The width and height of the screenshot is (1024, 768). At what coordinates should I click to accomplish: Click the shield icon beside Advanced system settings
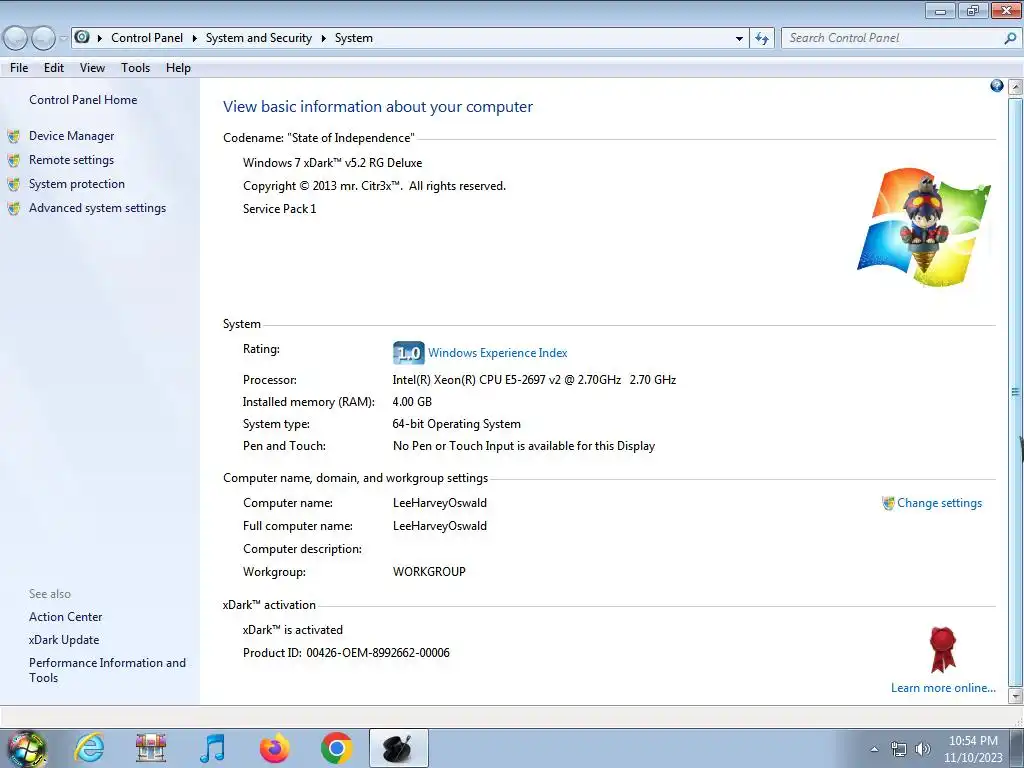coord(13,208)
